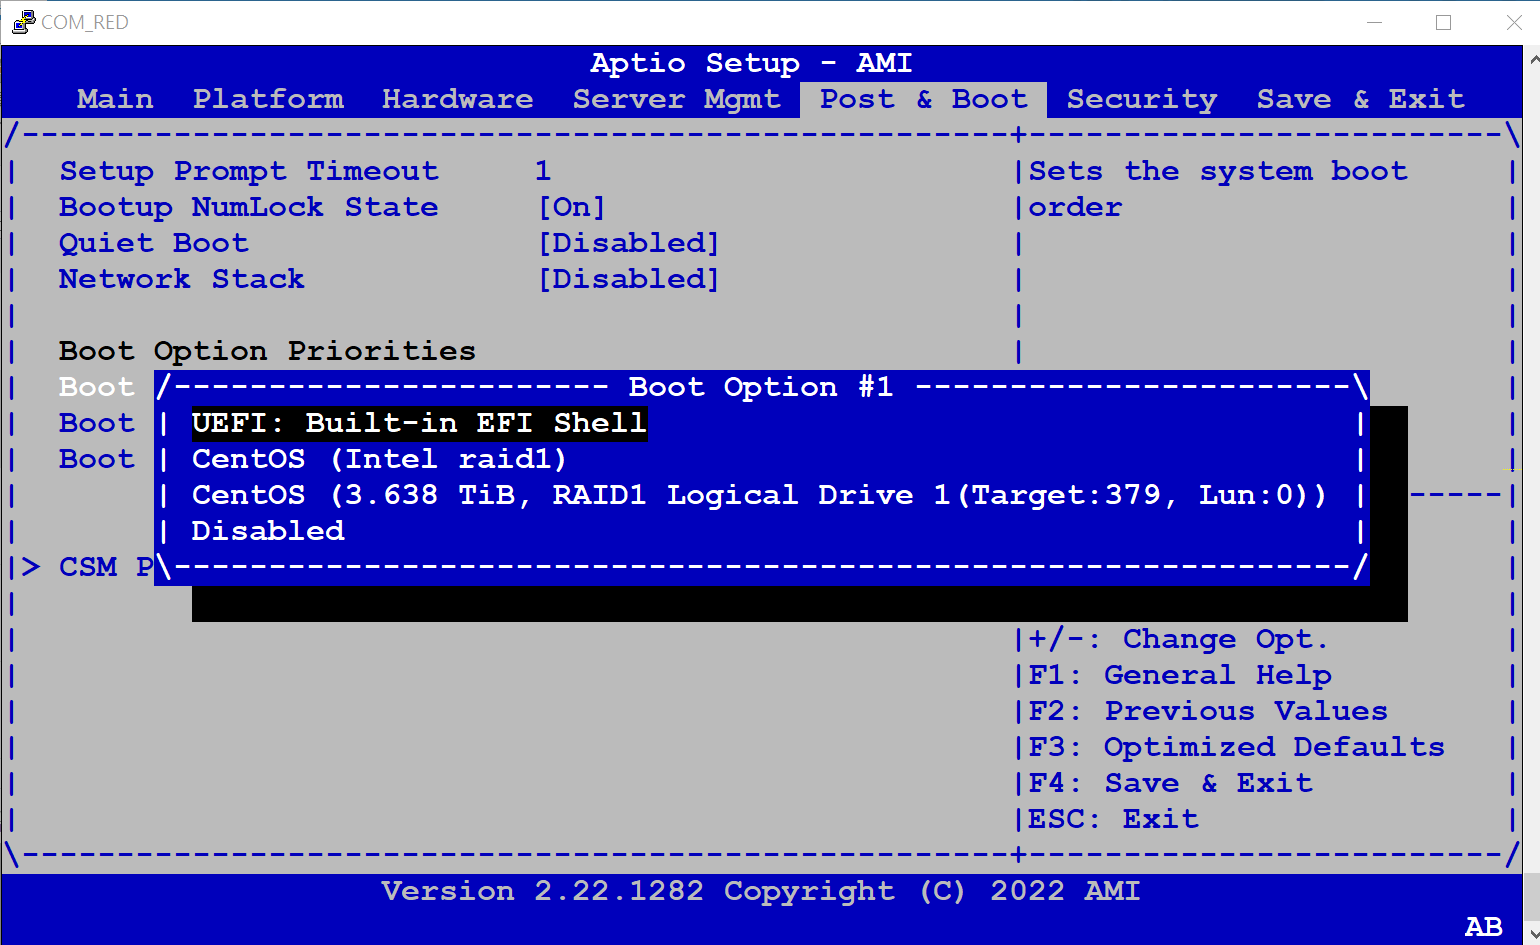Go to Server Mgmt tab
The width and height of the screenshot is (1540, 945).
(x=676, y=99)
